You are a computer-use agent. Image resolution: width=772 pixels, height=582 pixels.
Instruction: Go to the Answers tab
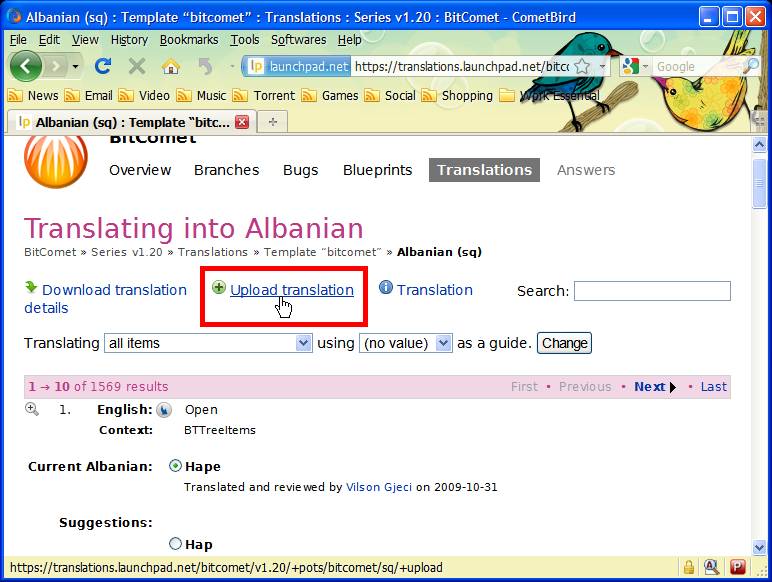coord(586,170)
